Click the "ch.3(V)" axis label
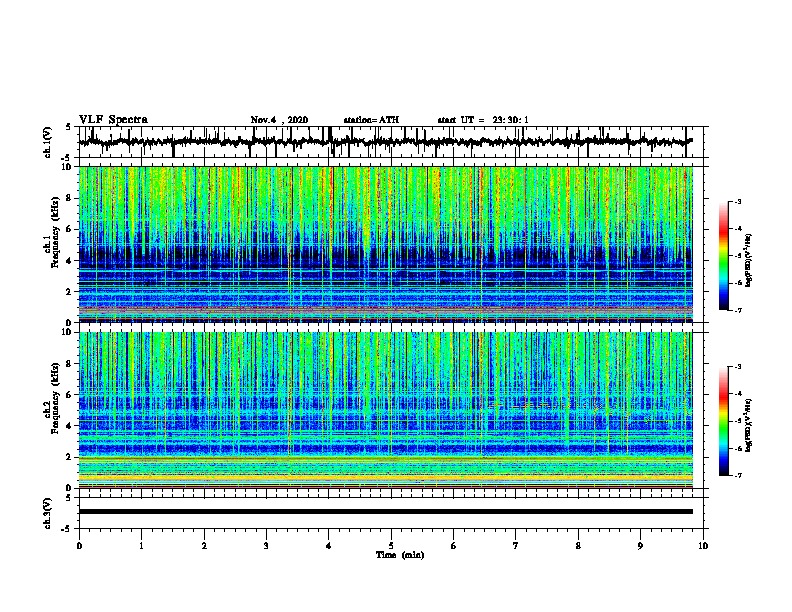 pyautogui.click(x=48, y=514)
